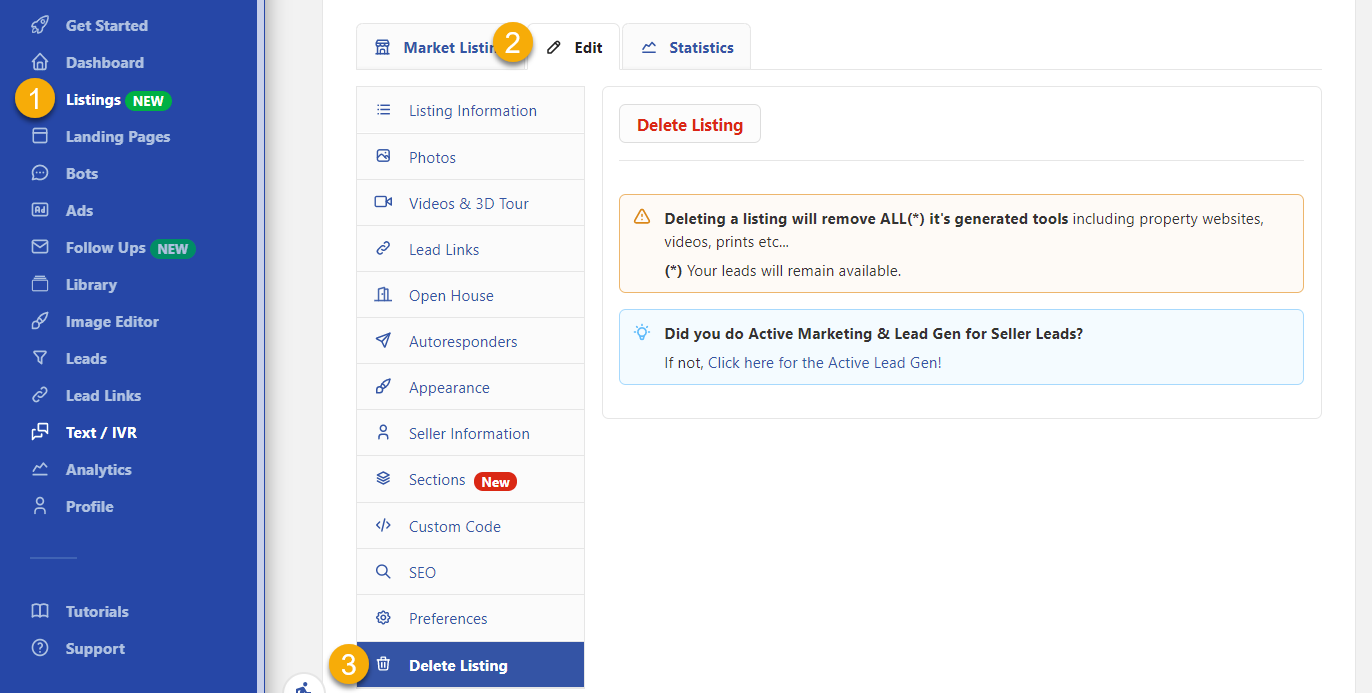Open your Profile
Viewport: 1372px width, 693px height.
click(88, 506)
